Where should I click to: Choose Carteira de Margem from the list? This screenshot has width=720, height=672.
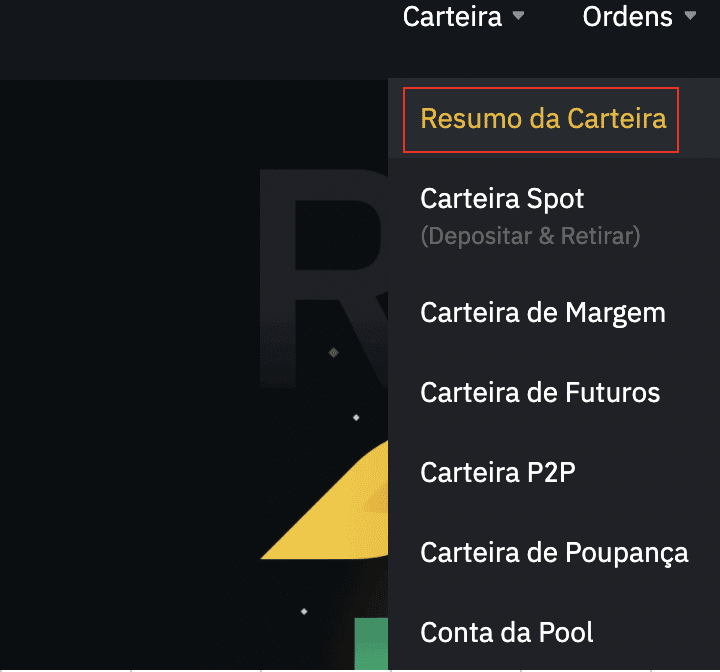pyautogui.click(x=543, y=313)
